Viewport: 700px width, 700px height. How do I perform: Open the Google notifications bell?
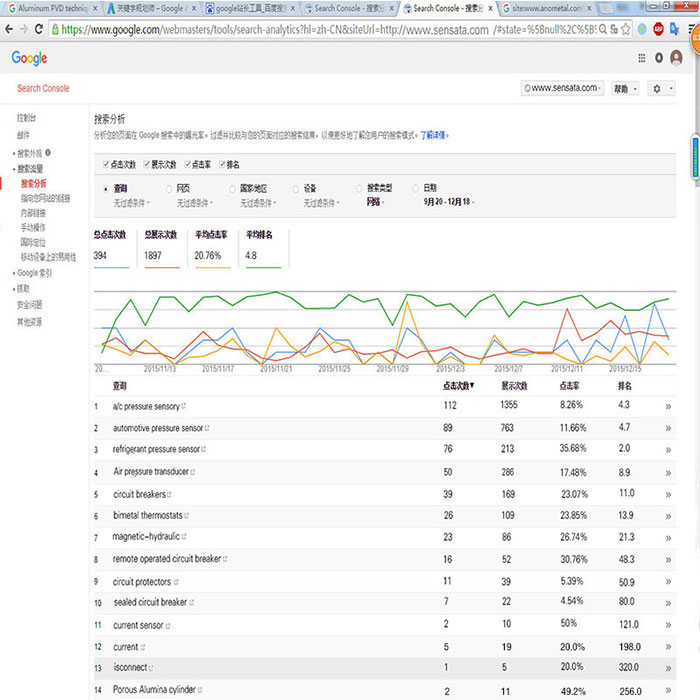[659, 58]
